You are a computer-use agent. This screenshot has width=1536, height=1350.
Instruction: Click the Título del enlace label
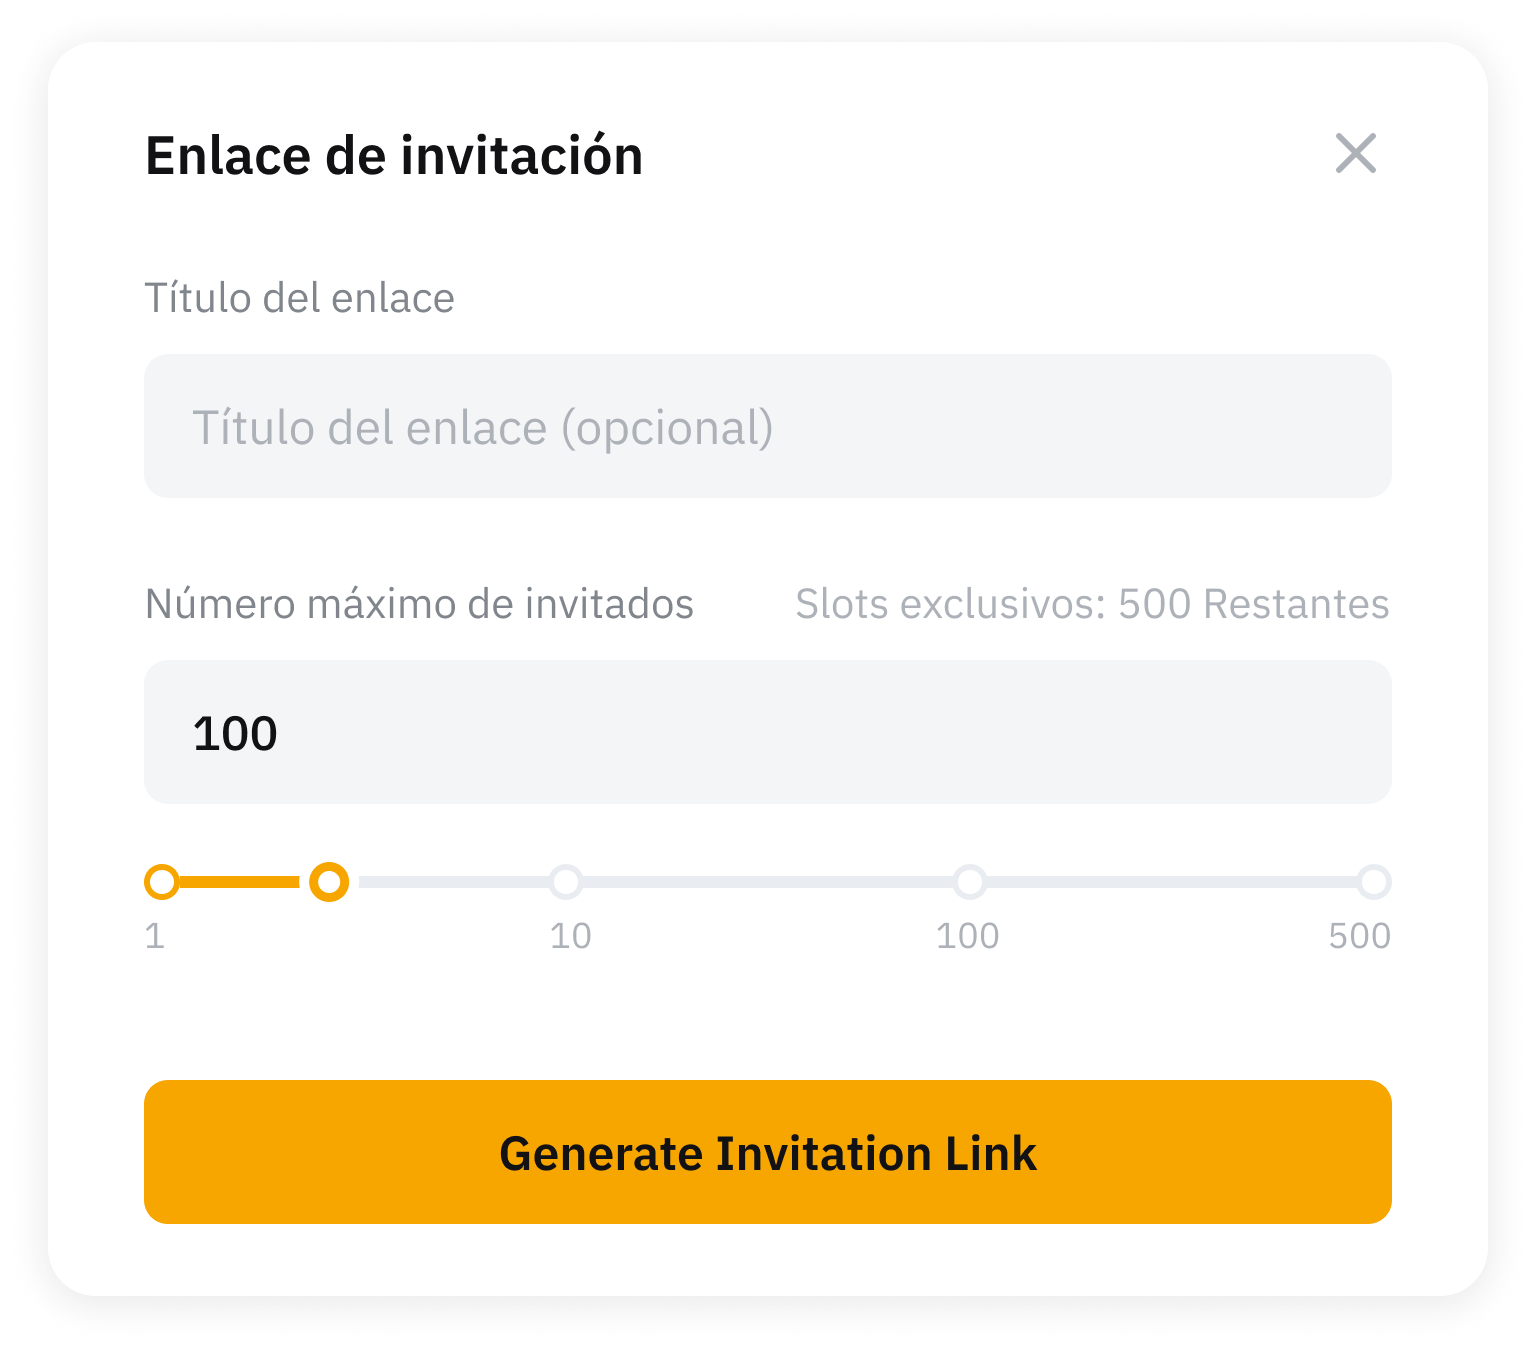pyautogui.click(x=300, y=298)
